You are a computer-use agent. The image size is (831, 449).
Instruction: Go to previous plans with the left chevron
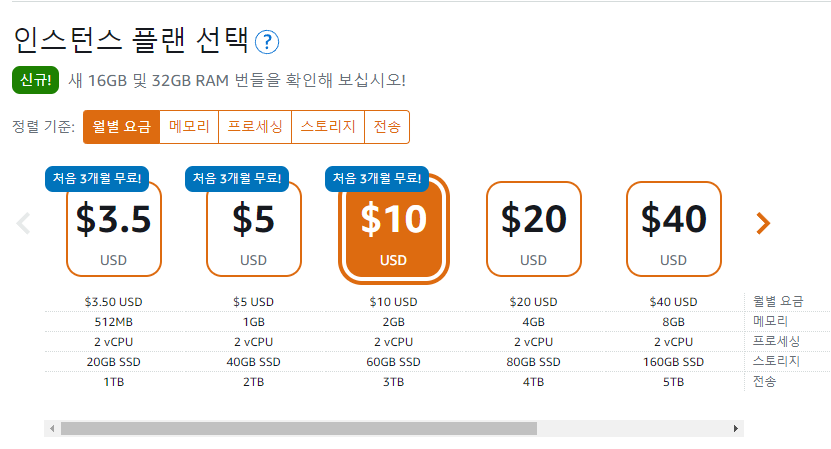[23, 223]
